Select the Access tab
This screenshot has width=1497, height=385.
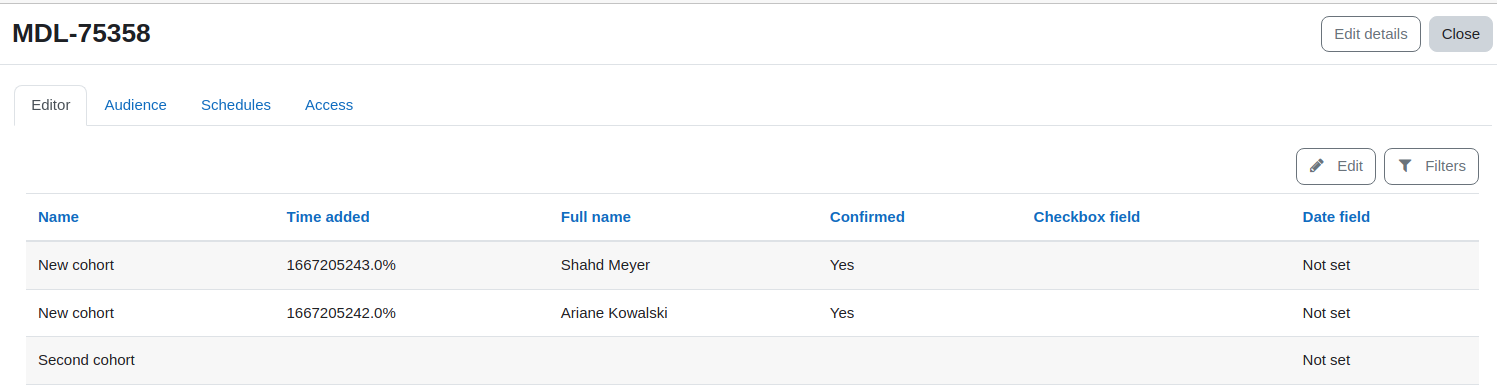coord(329,105)
